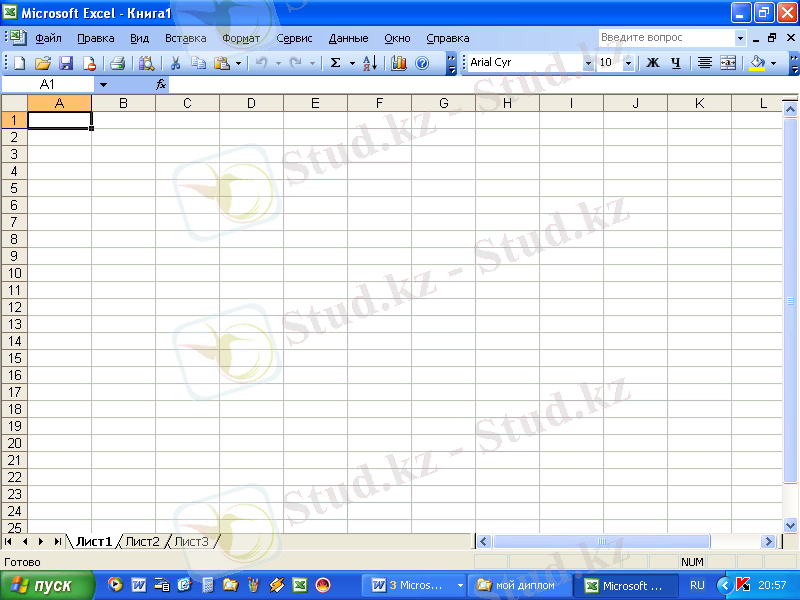Toggle underline with the Ч button
Viewport: 800px width, 600px height.
(676, 63)
